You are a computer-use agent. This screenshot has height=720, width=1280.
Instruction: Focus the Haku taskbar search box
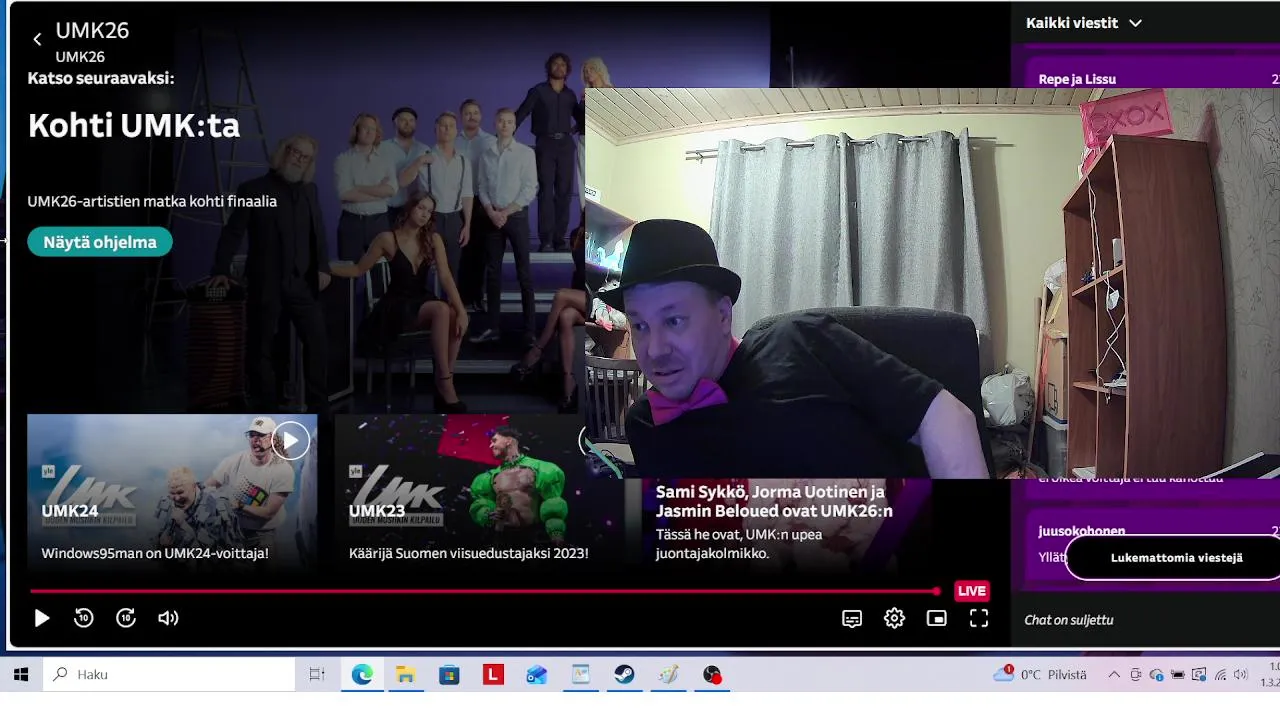click(169, 675)
